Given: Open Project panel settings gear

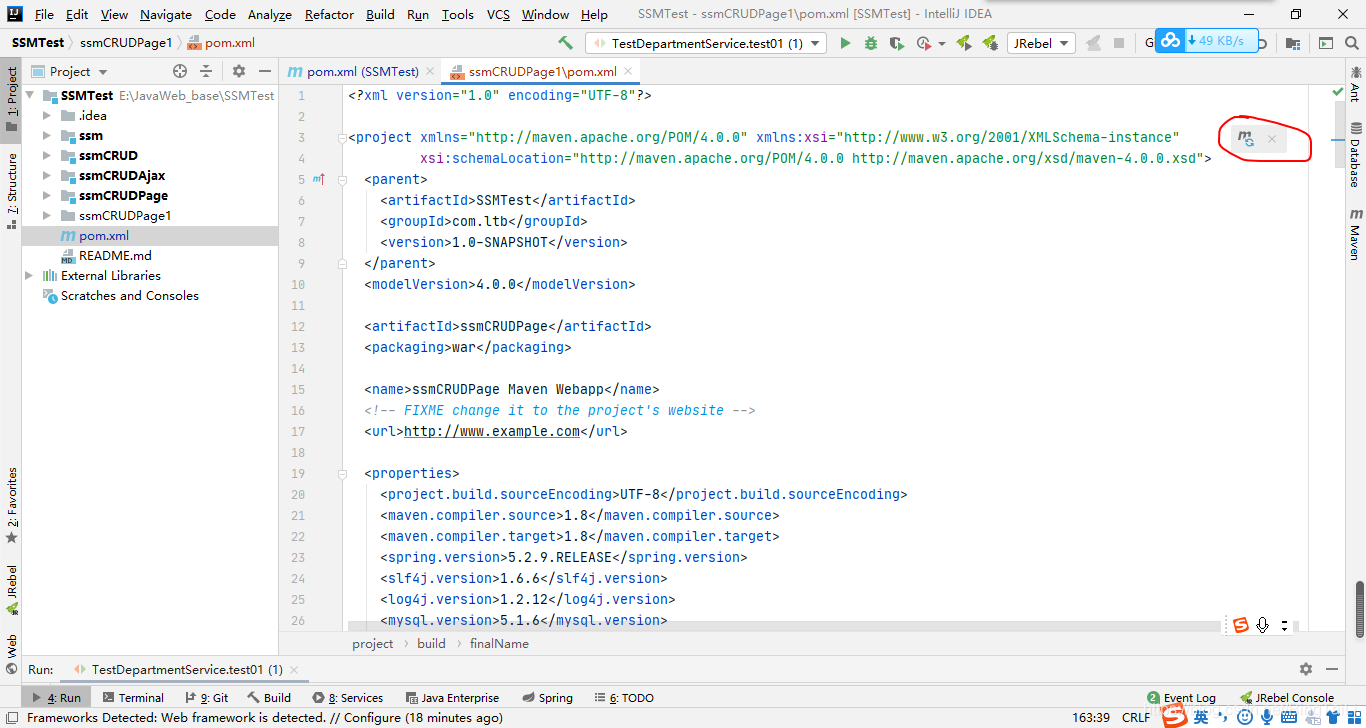Looking at the screenshot, I should 239,71.
